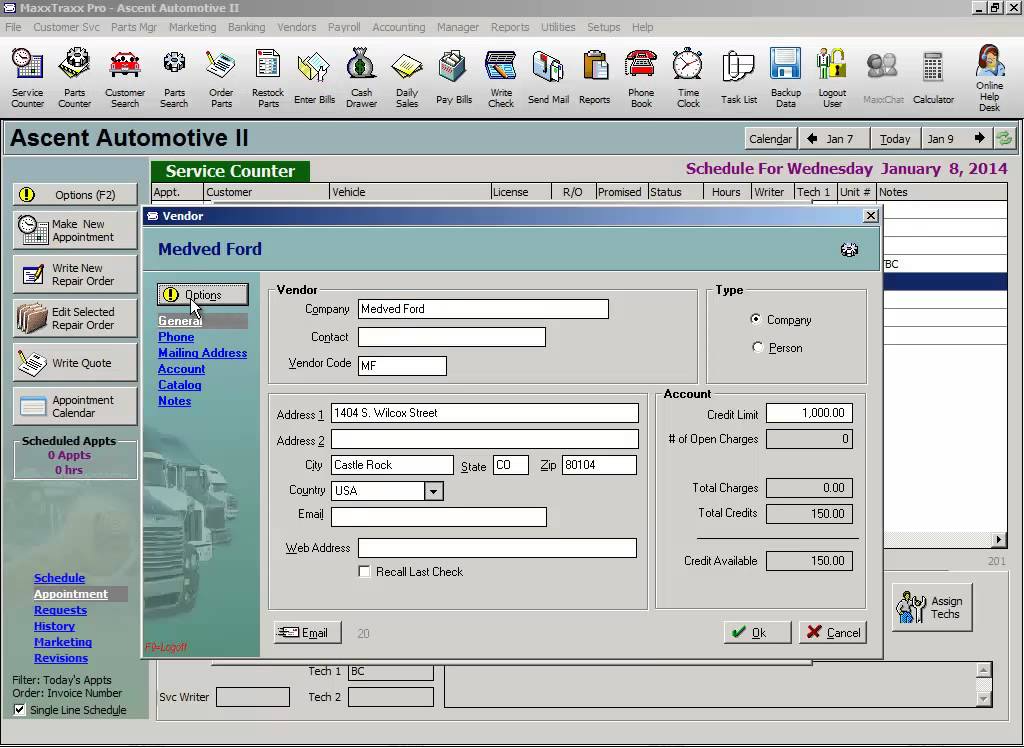Expand the Country dropdown list
Viewport: 1024px width, 748px height.
point(433,491)
